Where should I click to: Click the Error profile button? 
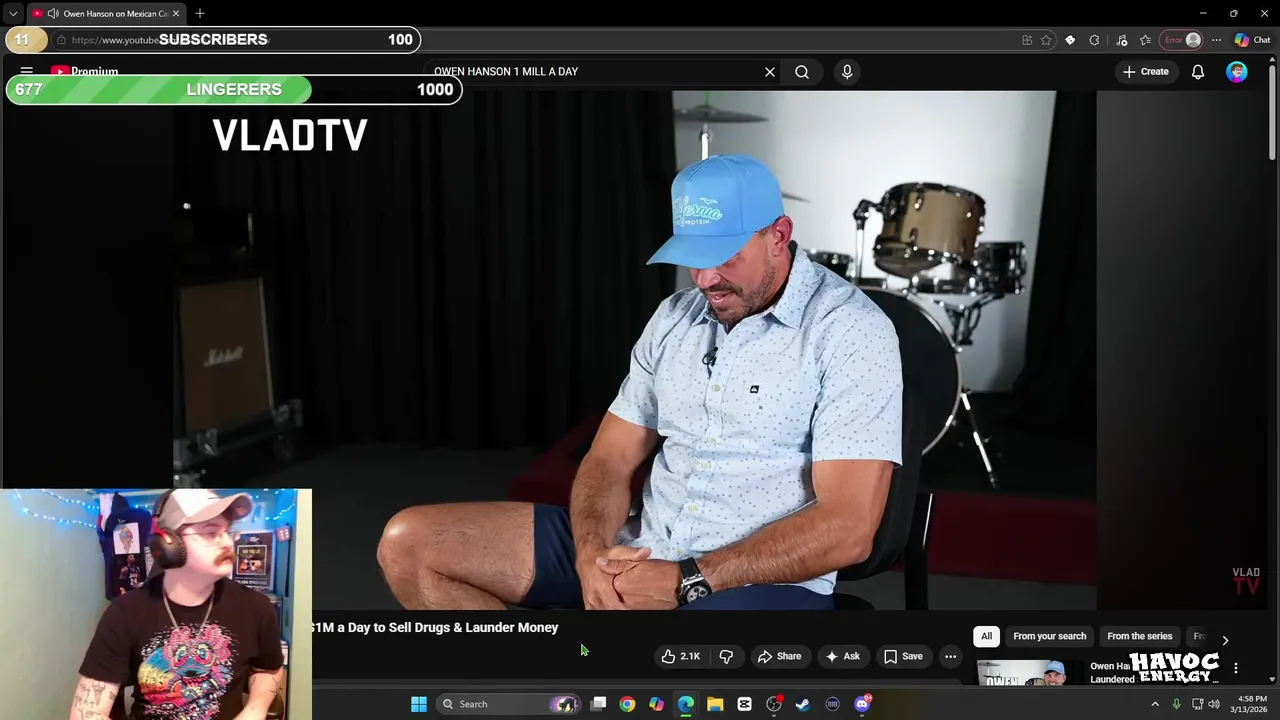(x=1182, y=40)
